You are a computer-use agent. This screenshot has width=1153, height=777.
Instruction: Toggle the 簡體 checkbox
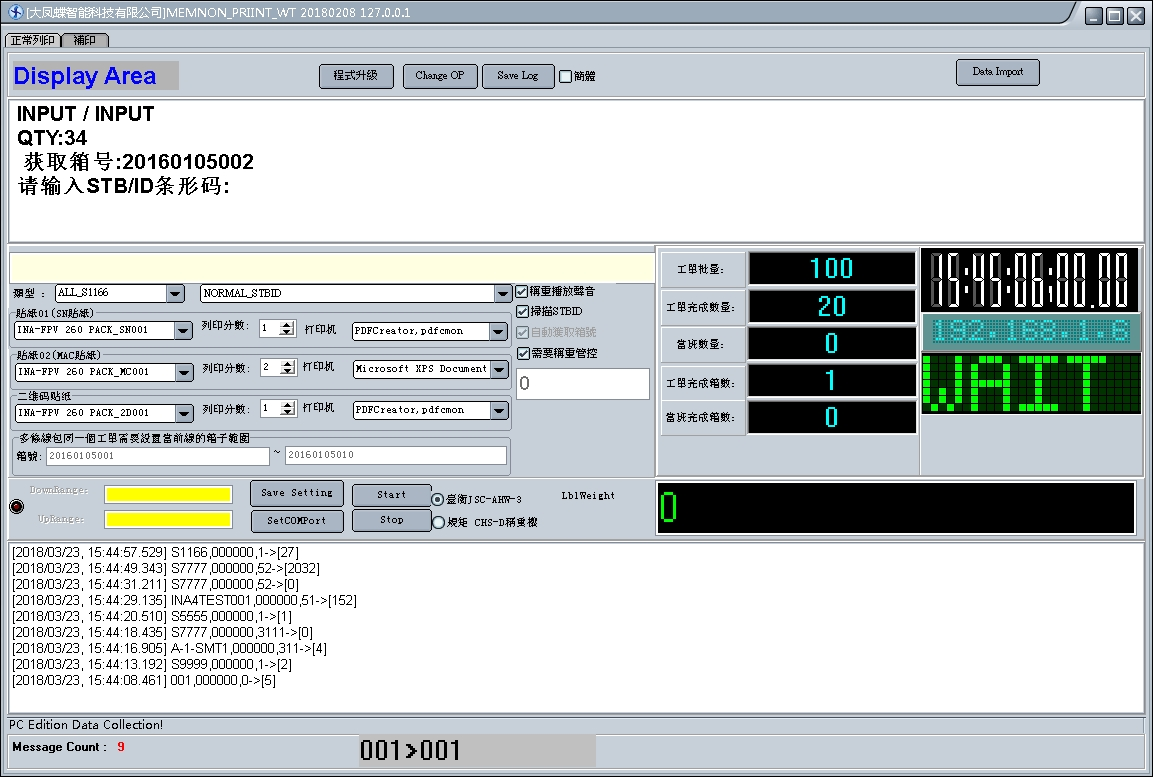tap(565, 76)
